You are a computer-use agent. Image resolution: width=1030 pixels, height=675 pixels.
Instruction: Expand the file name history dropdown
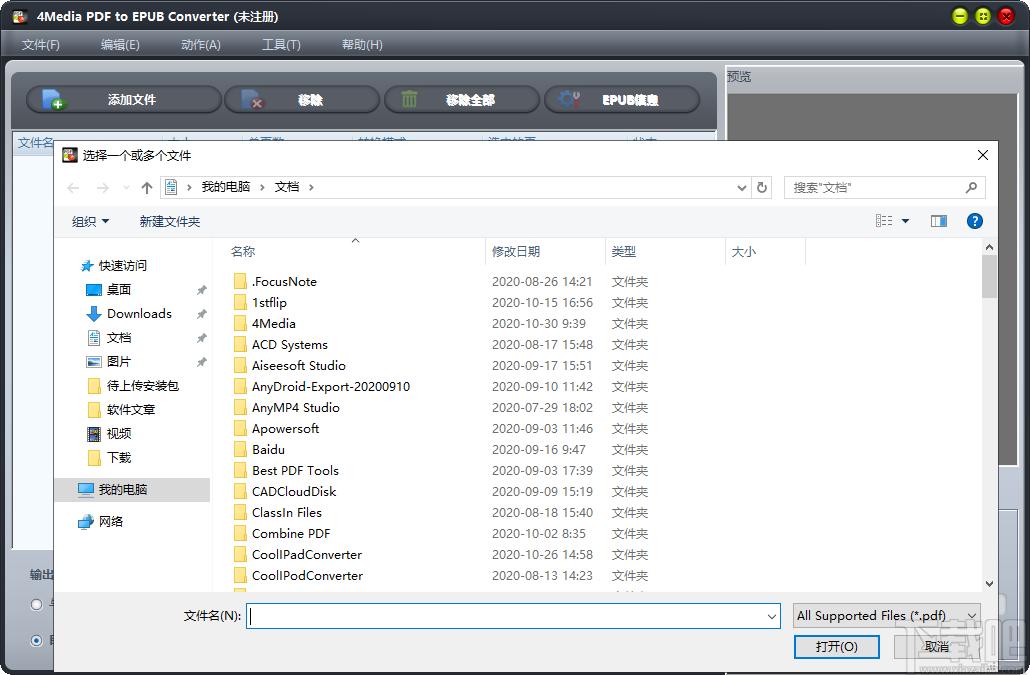click(772, 616)
